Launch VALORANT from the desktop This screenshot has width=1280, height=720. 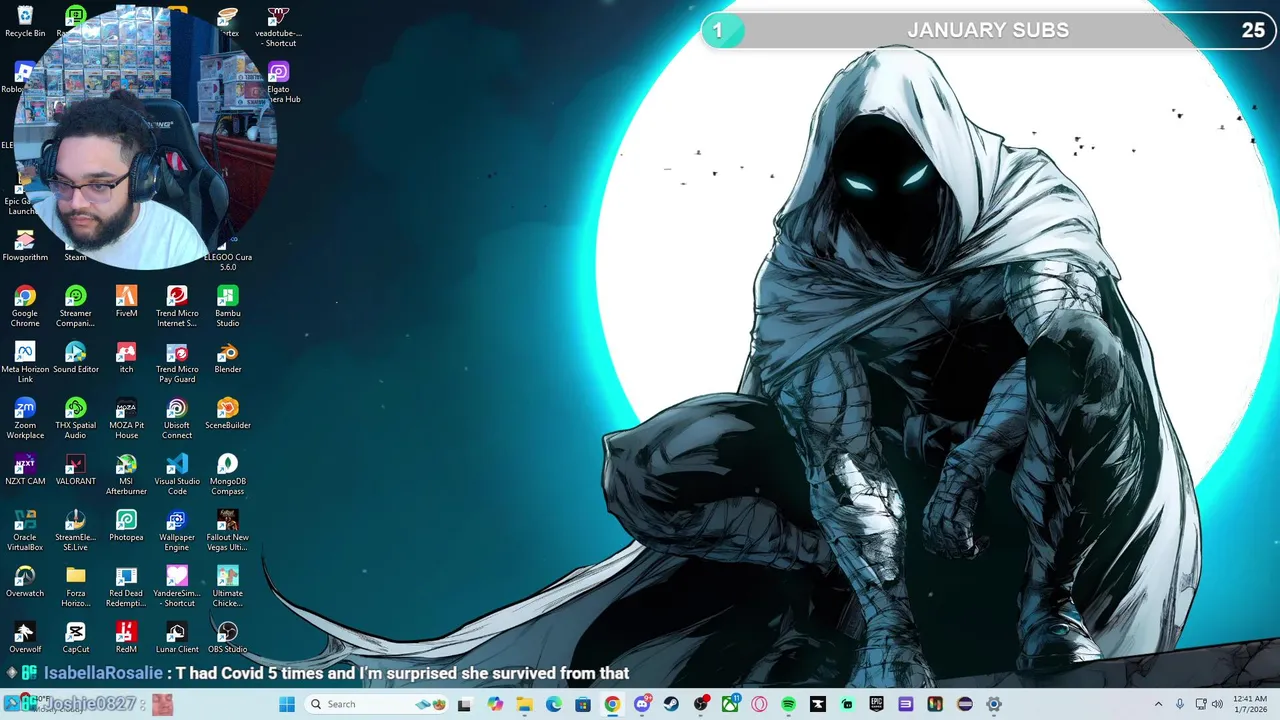click(75, 469)
